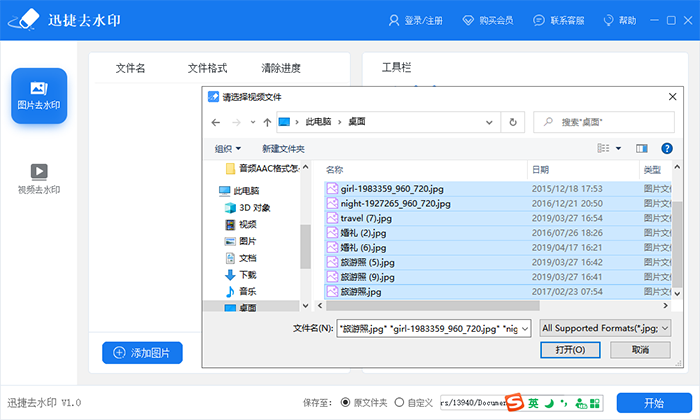Click the 此电脑 path segment
Viewport: 700px width, 420px height.
pos(318,122)
